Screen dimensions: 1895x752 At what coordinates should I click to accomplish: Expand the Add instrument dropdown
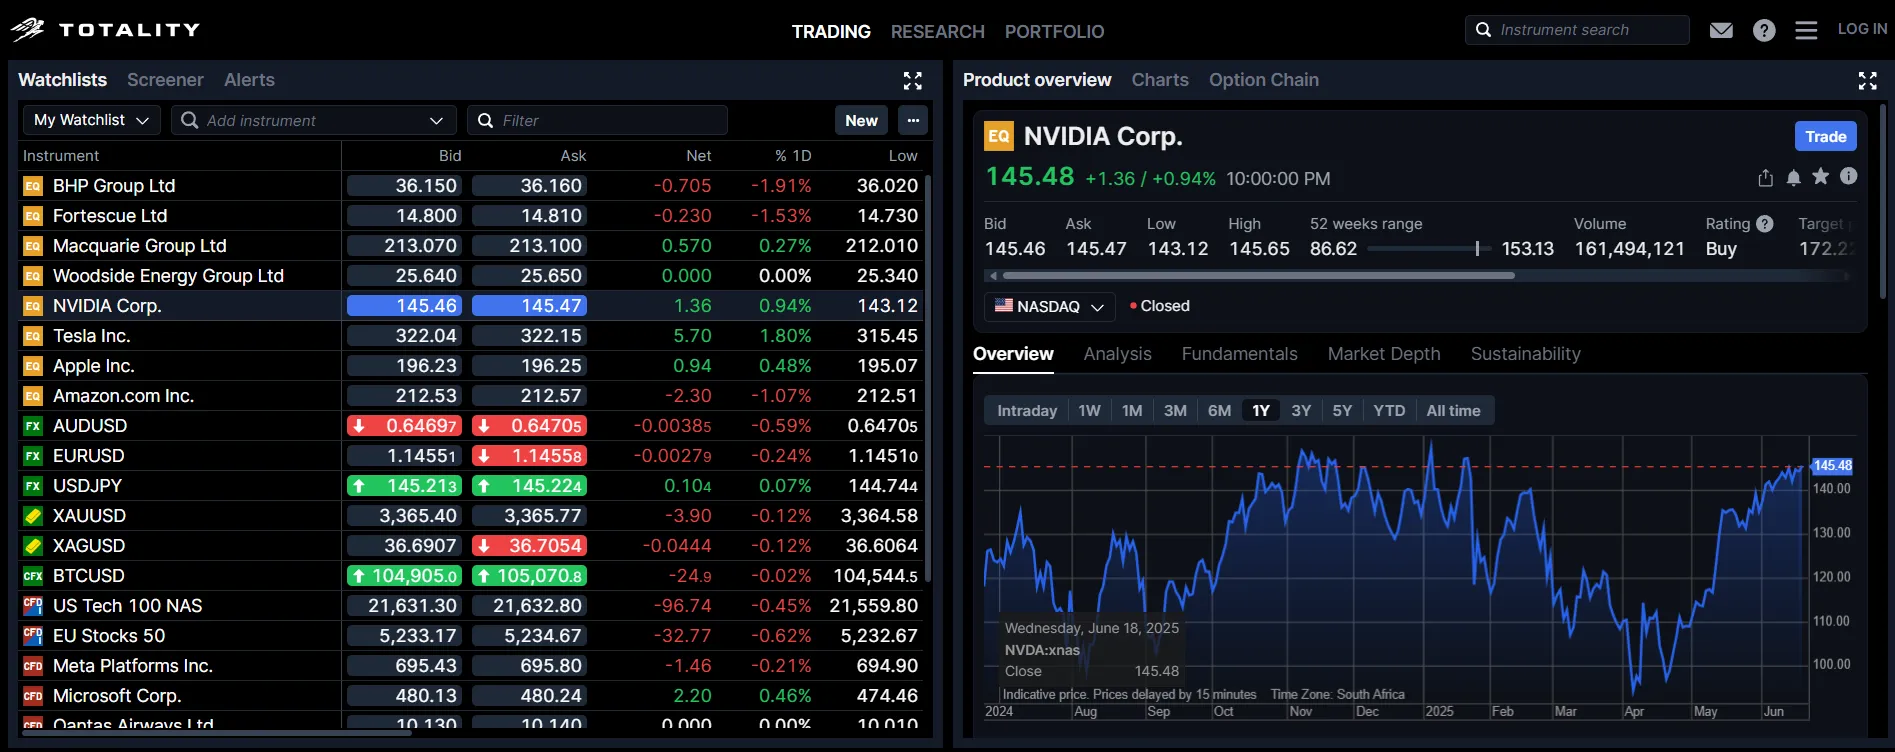[436, 120]
